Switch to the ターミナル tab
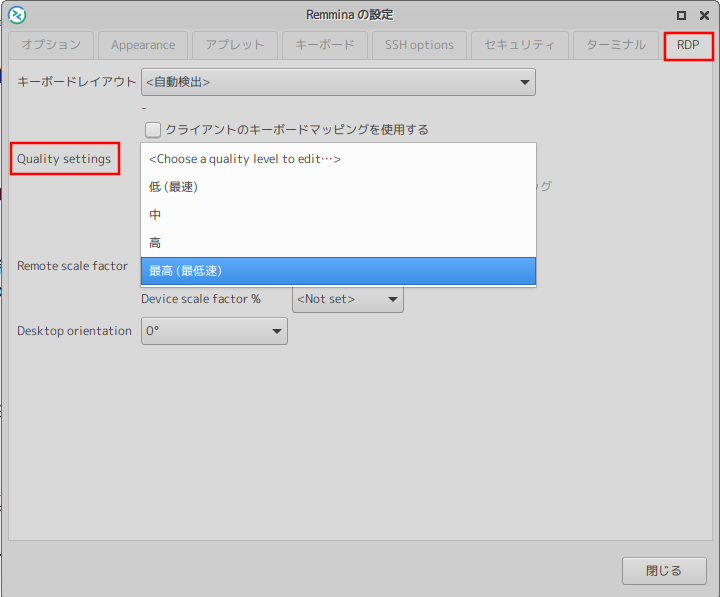The width and height of the screenshot is (720, 597). (x=616, y=45)
